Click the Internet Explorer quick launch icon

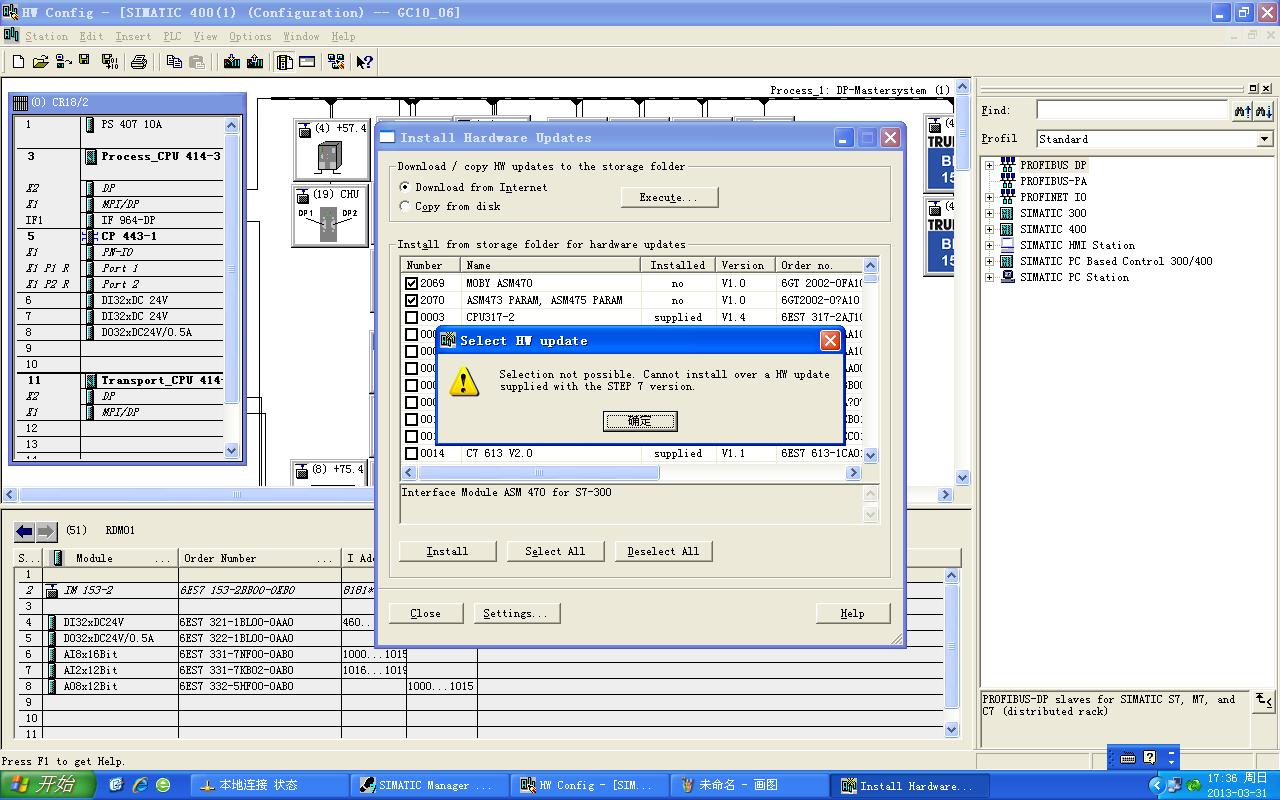click(140, 785)
